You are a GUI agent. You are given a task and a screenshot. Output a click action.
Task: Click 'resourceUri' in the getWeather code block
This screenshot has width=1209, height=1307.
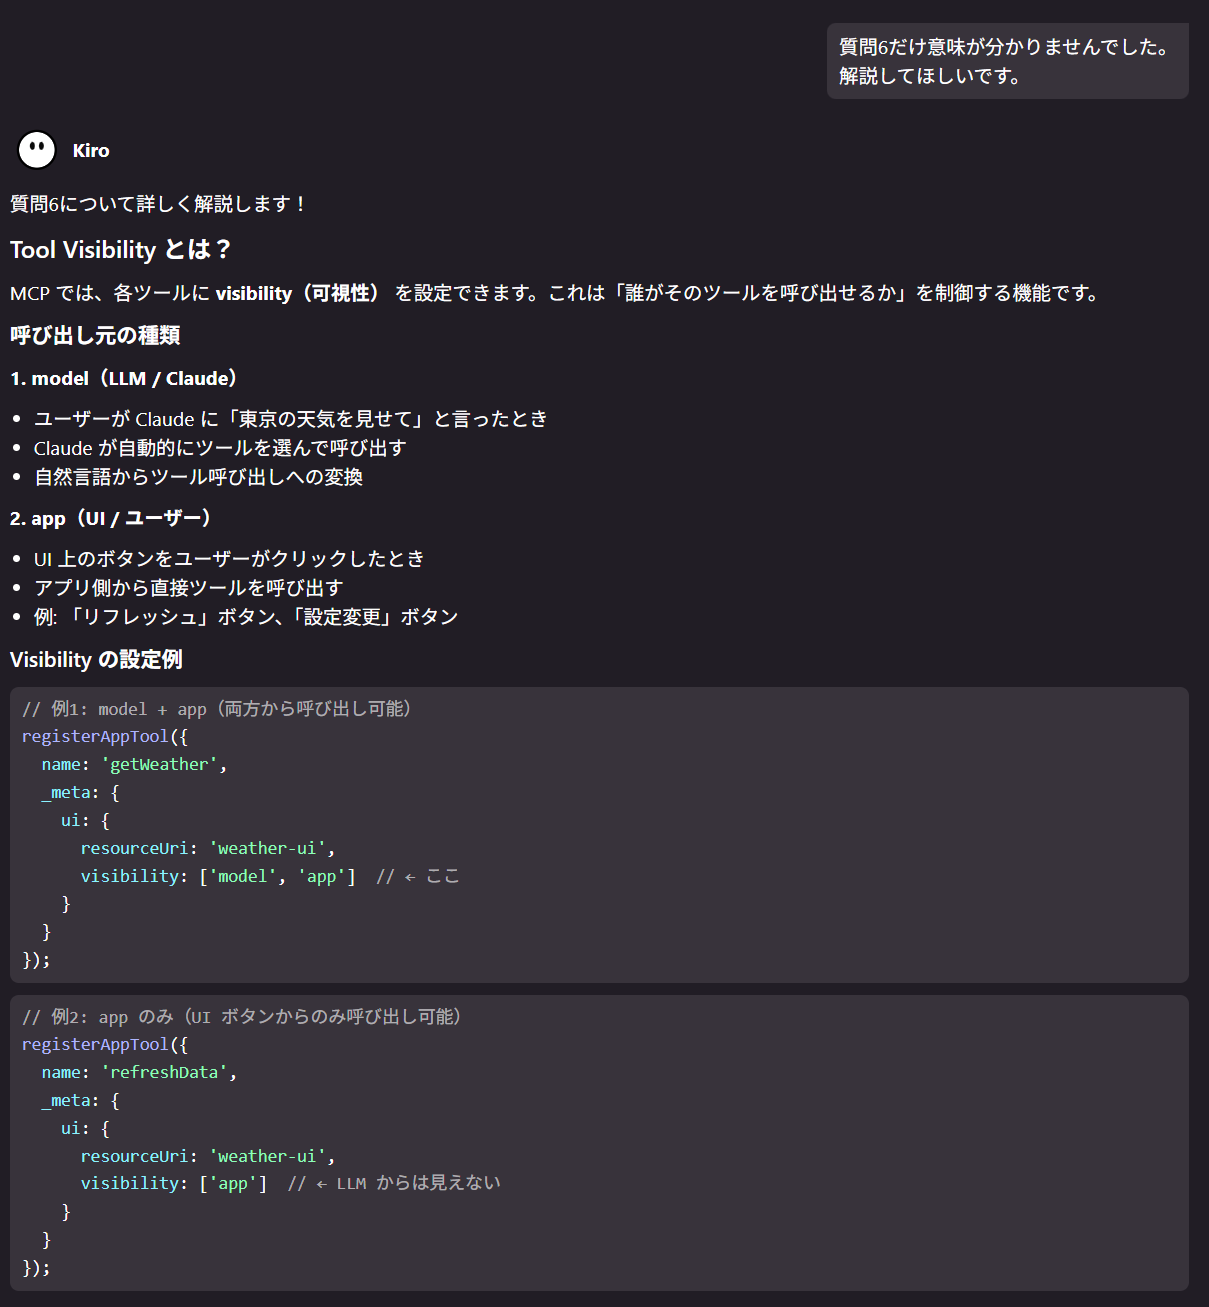pos(135,848)
